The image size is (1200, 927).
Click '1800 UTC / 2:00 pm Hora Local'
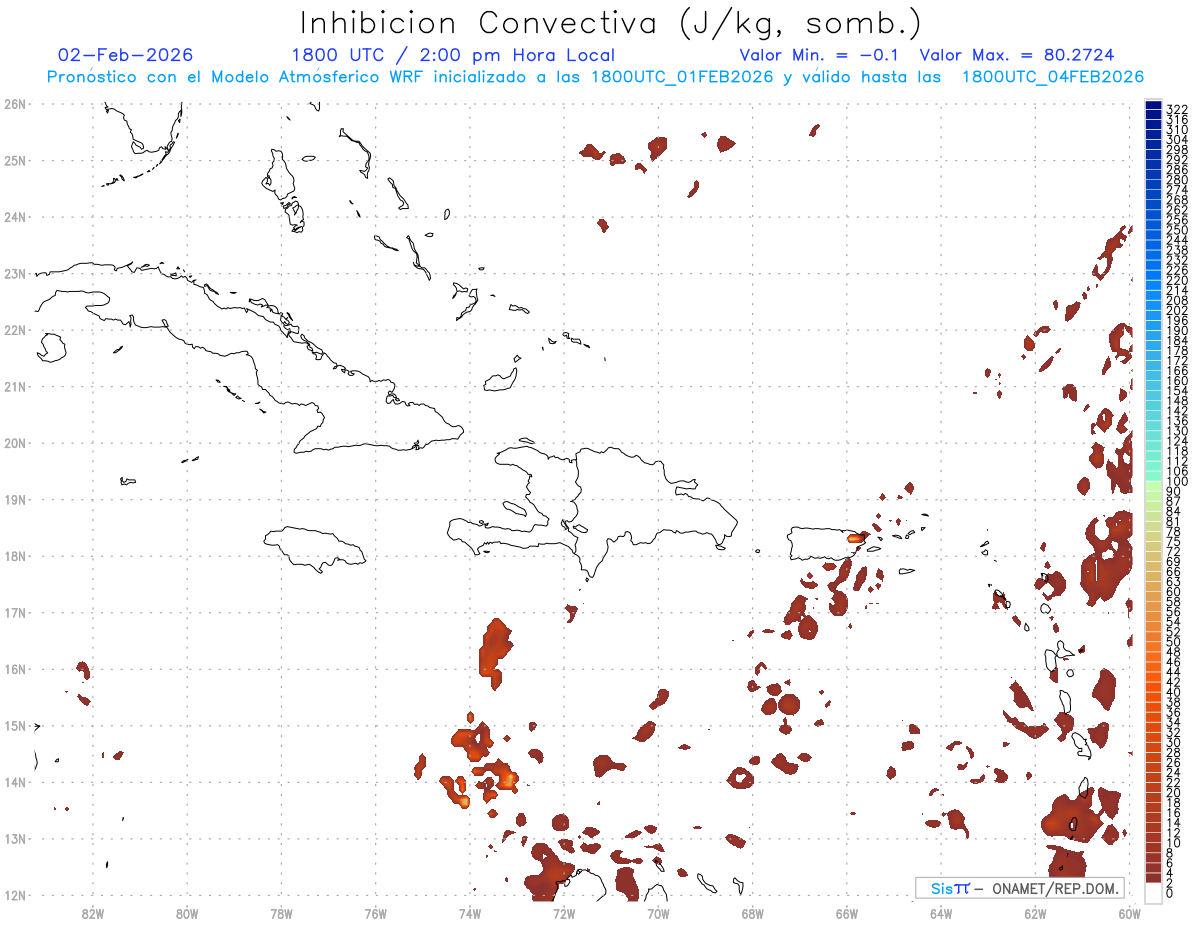coord(453,55)
